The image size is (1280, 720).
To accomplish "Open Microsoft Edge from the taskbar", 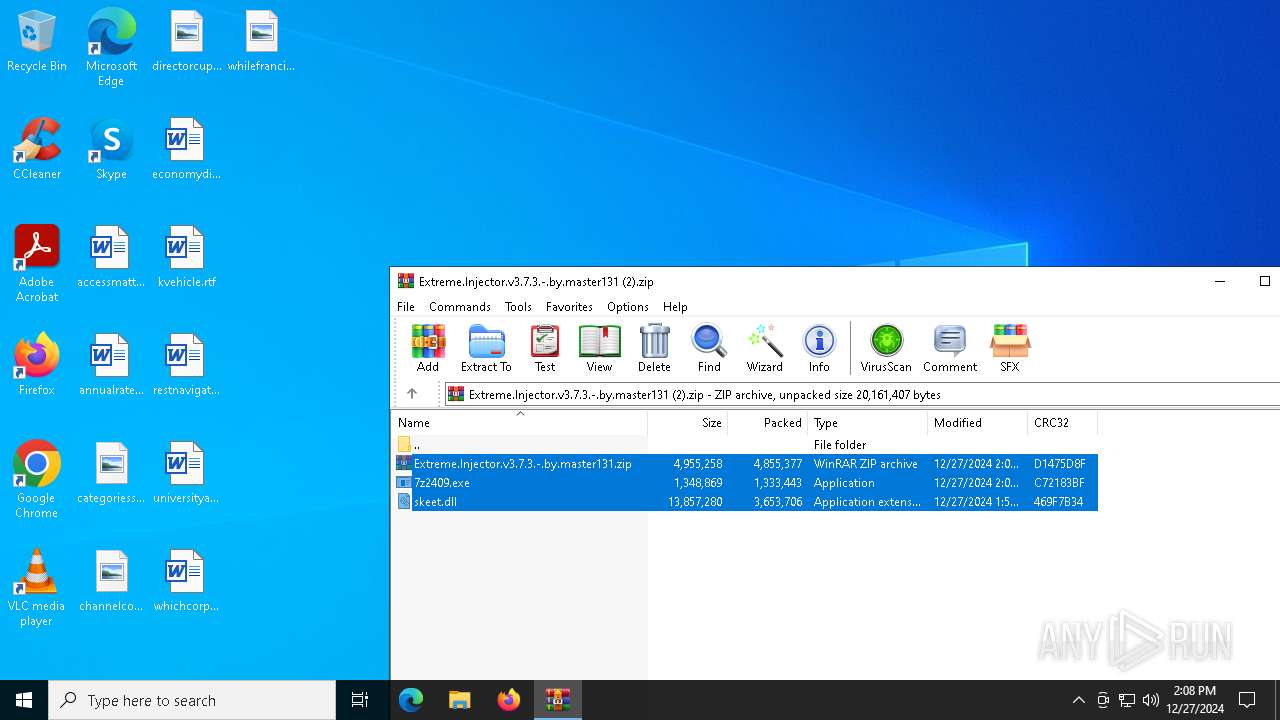I will tap(411, 700).
